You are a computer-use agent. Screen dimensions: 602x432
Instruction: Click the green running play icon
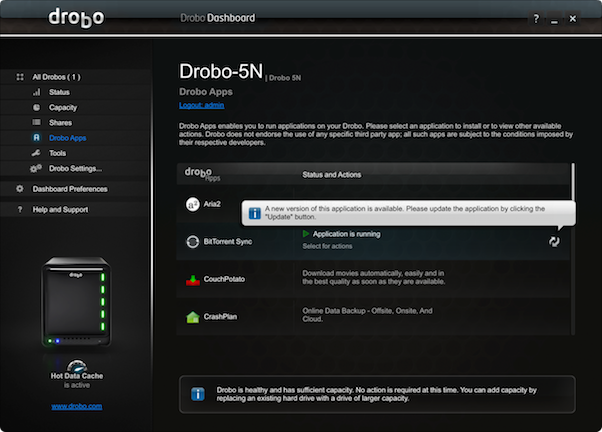point(306,233)
